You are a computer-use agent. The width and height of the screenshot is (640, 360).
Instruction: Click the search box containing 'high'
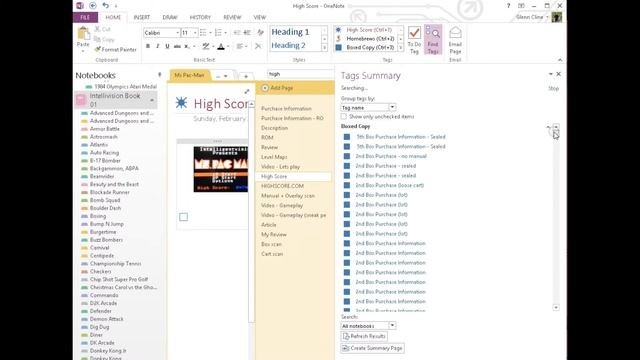300,74
